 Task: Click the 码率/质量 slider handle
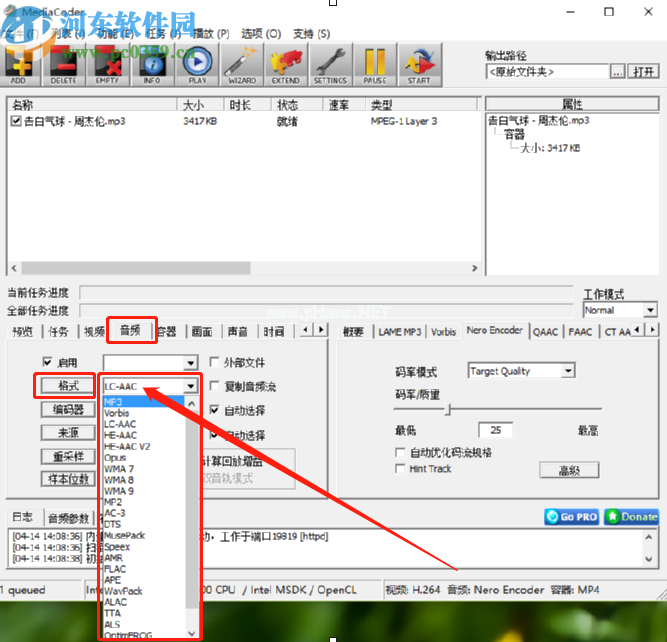447,408
